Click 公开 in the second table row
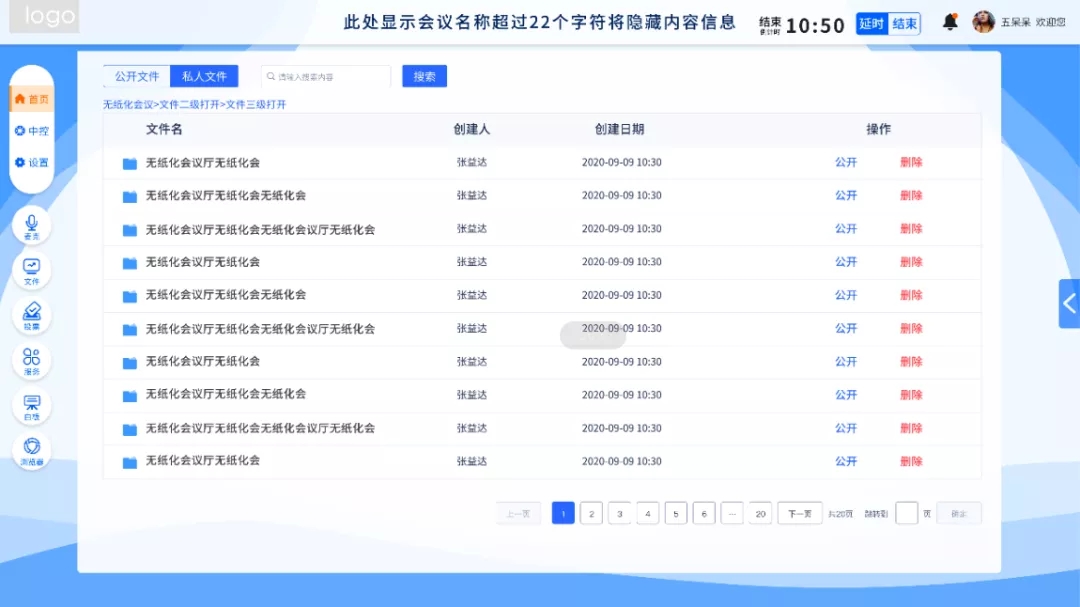The height and width of the screenshot is (607, 1080). (846, 196)
